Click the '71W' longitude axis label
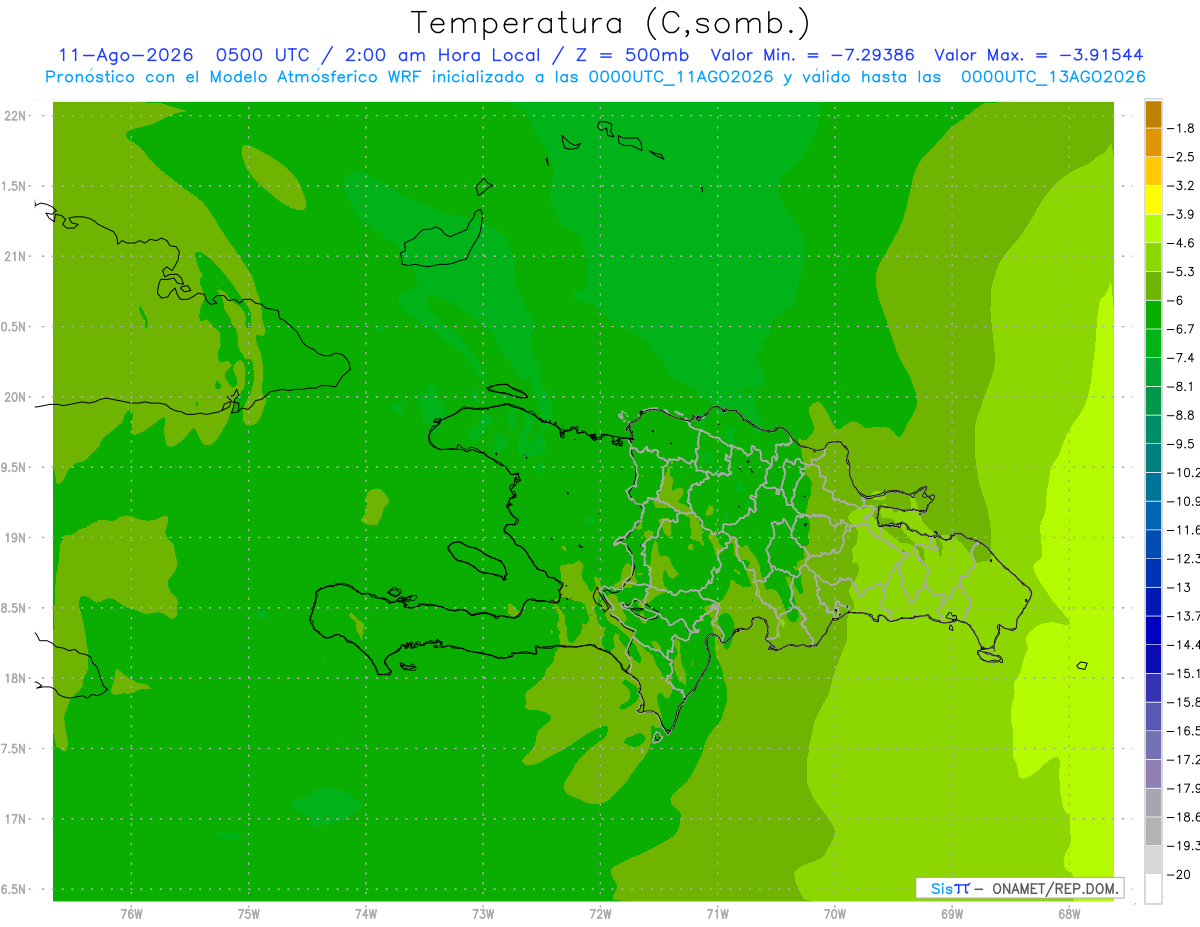The height and width of the screenshot is (927, 1200). 717,913
